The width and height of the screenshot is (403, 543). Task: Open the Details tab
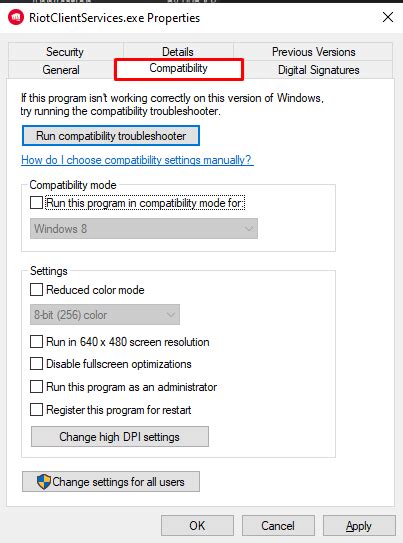(178, 52)
